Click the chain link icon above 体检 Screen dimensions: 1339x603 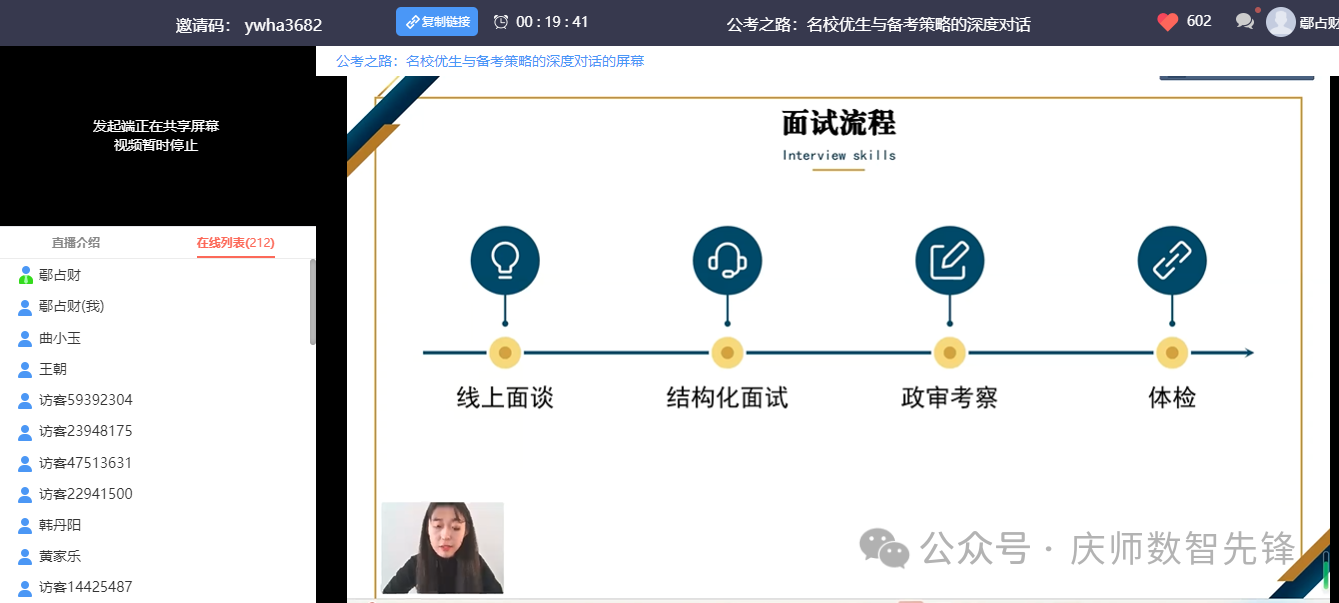1171,262
